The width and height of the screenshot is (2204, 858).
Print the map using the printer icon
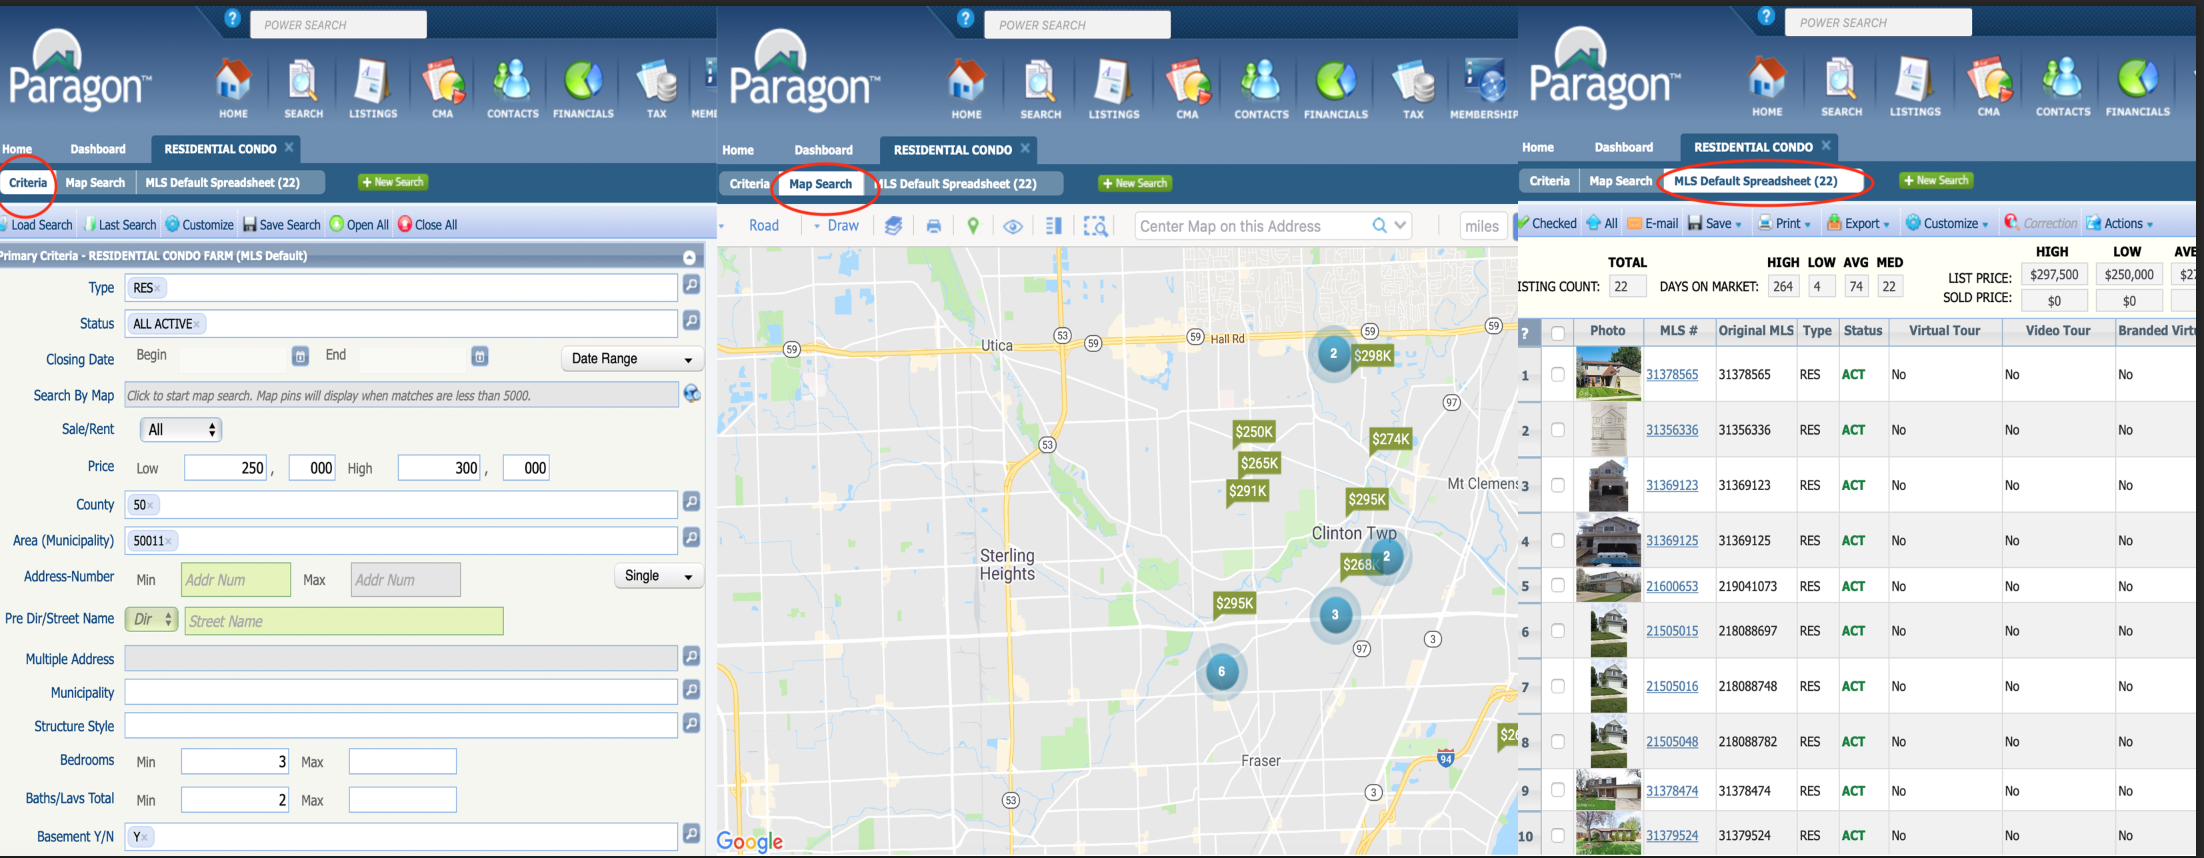tap(933, 226)
